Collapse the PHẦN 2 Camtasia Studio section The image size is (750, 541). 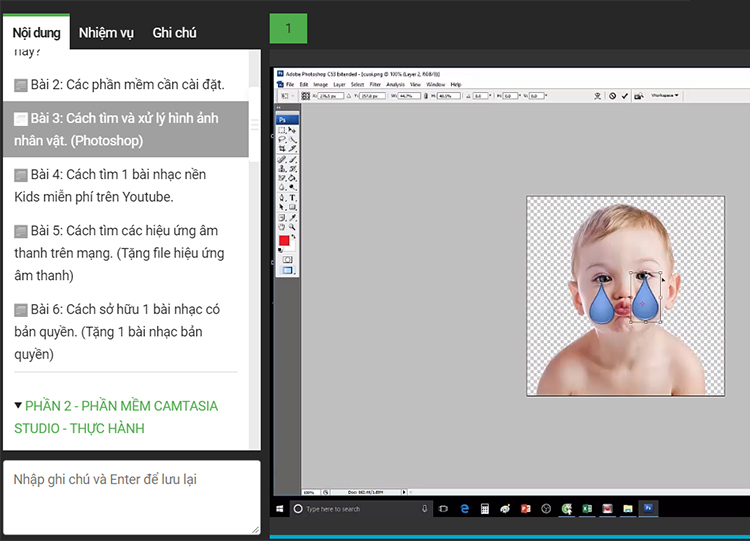click(x=19, y=406)
